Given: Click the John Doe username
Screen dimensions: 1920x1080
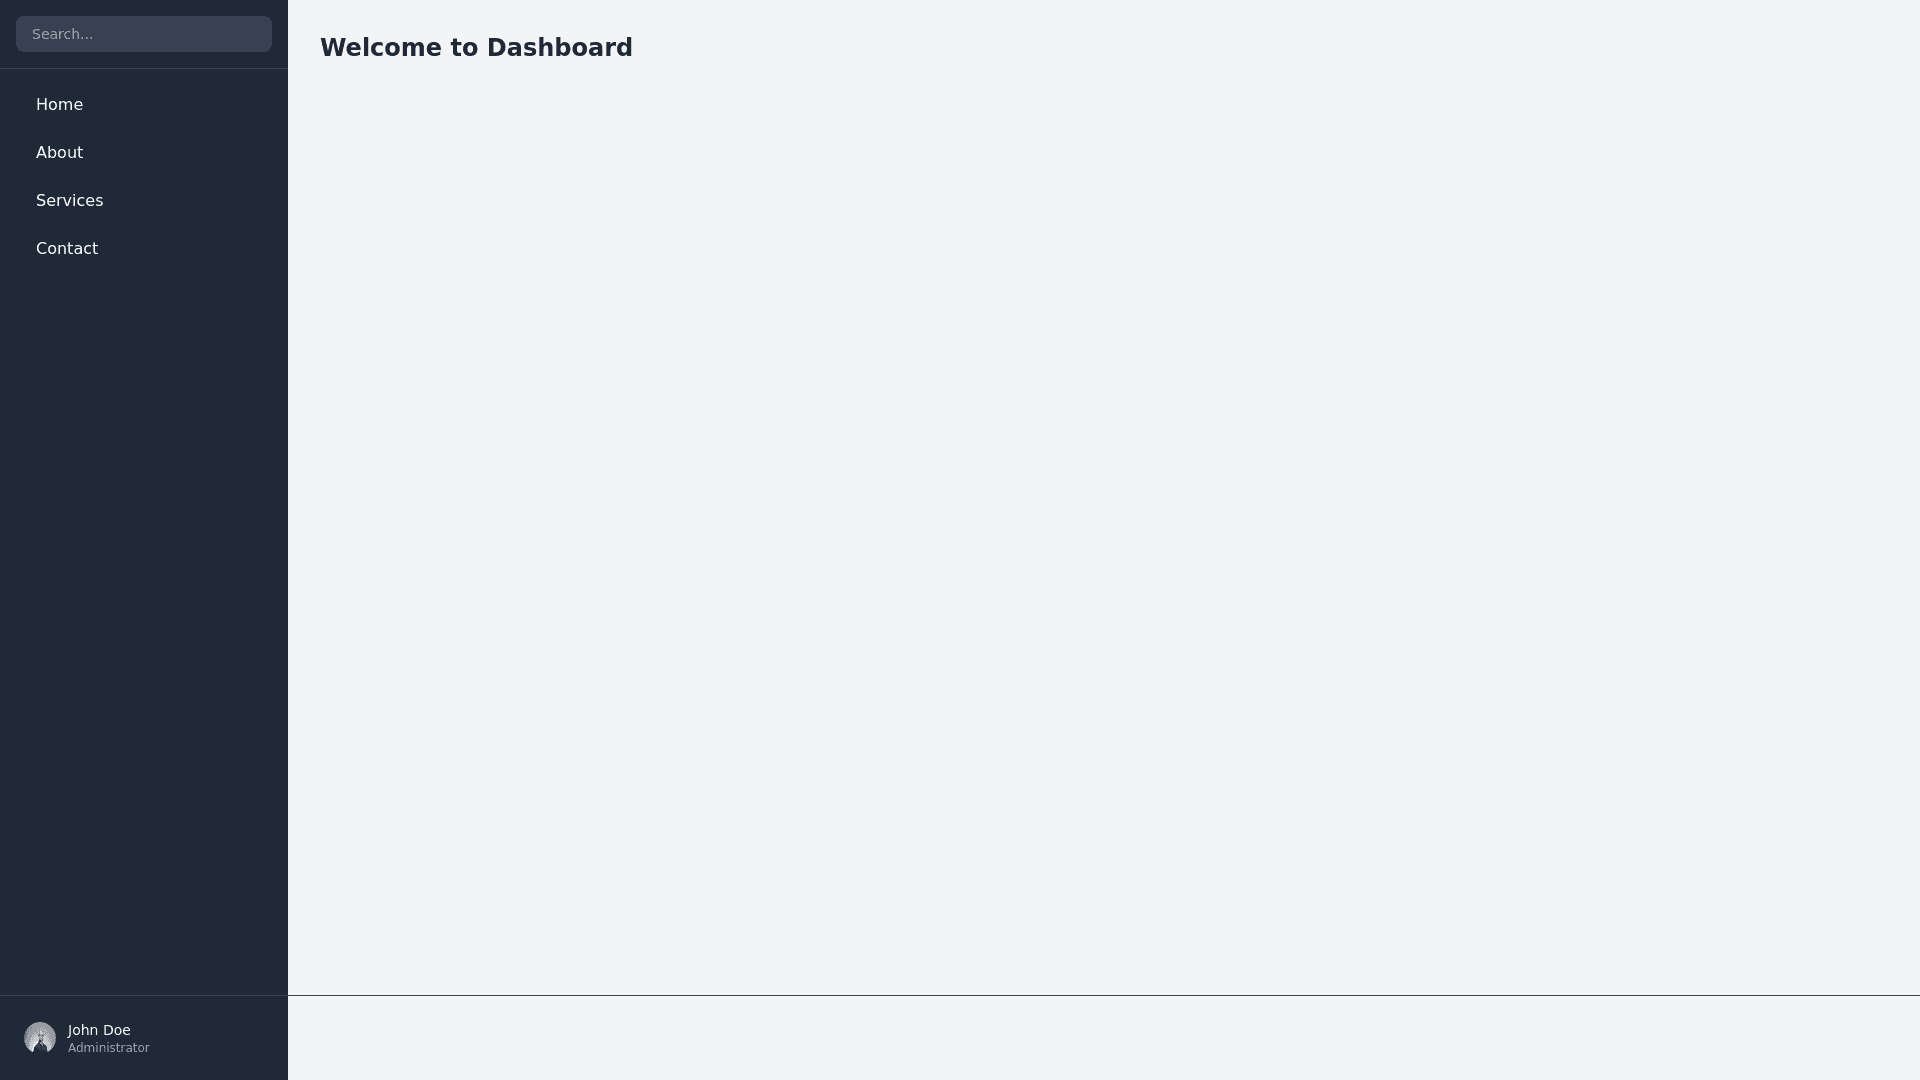Looking at the screenshot, I should click(99, 1030).
